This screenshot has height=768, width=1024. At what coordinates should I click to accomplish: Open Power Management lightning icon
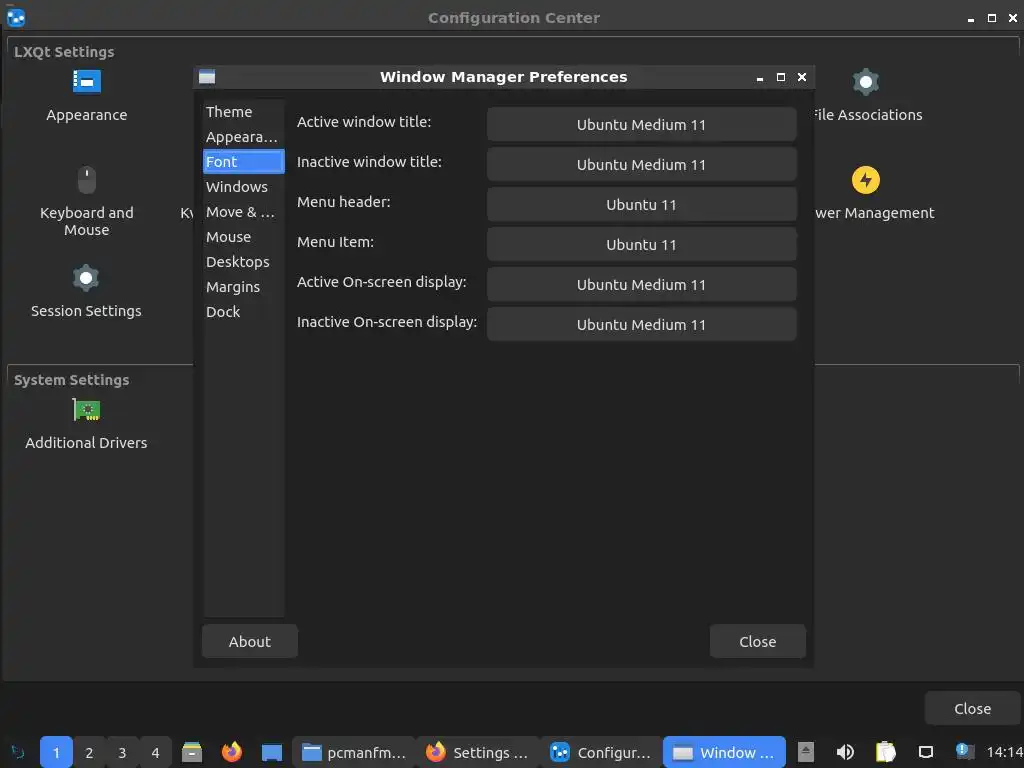pos(865,180)
